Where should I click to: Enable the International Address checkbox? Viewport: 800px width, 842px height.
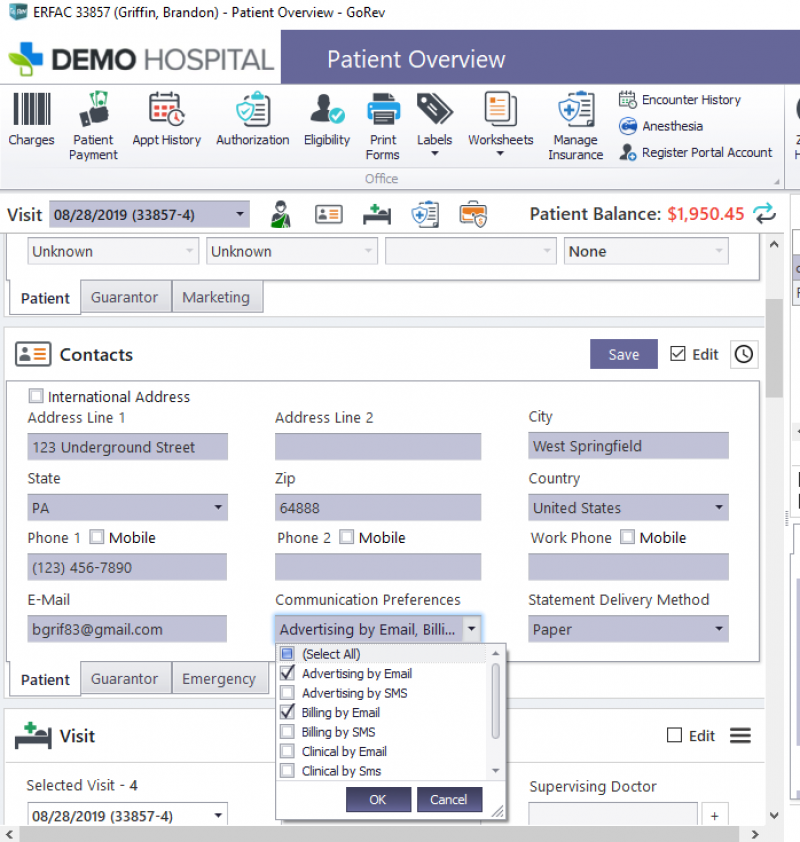coord(36,396)
